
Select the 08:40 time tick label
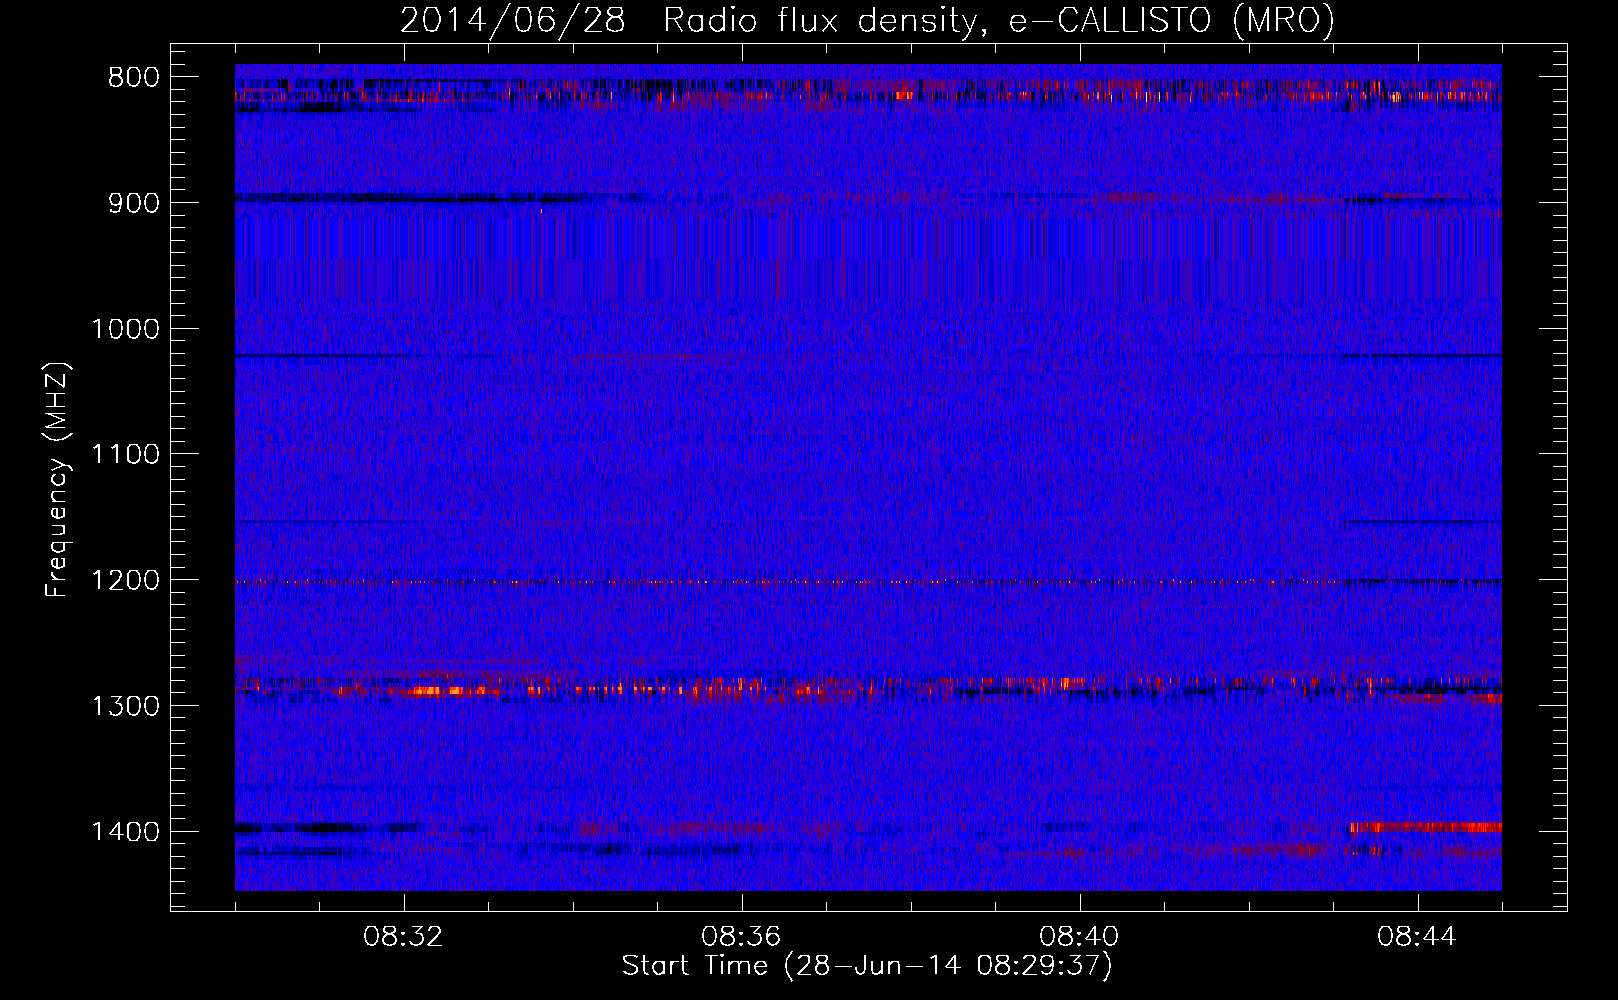point(1080,937)
